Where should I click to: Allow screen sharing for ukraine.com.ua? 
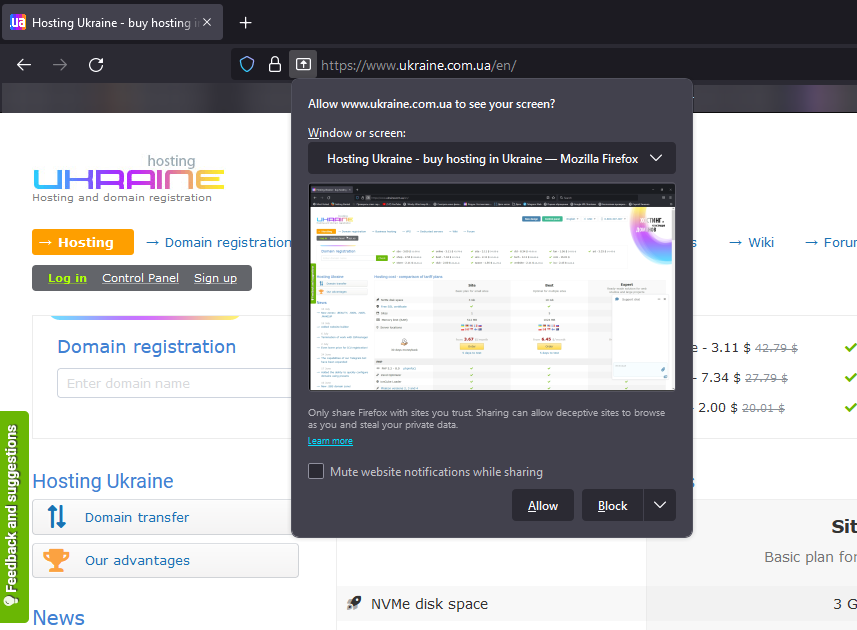[543, 505]
